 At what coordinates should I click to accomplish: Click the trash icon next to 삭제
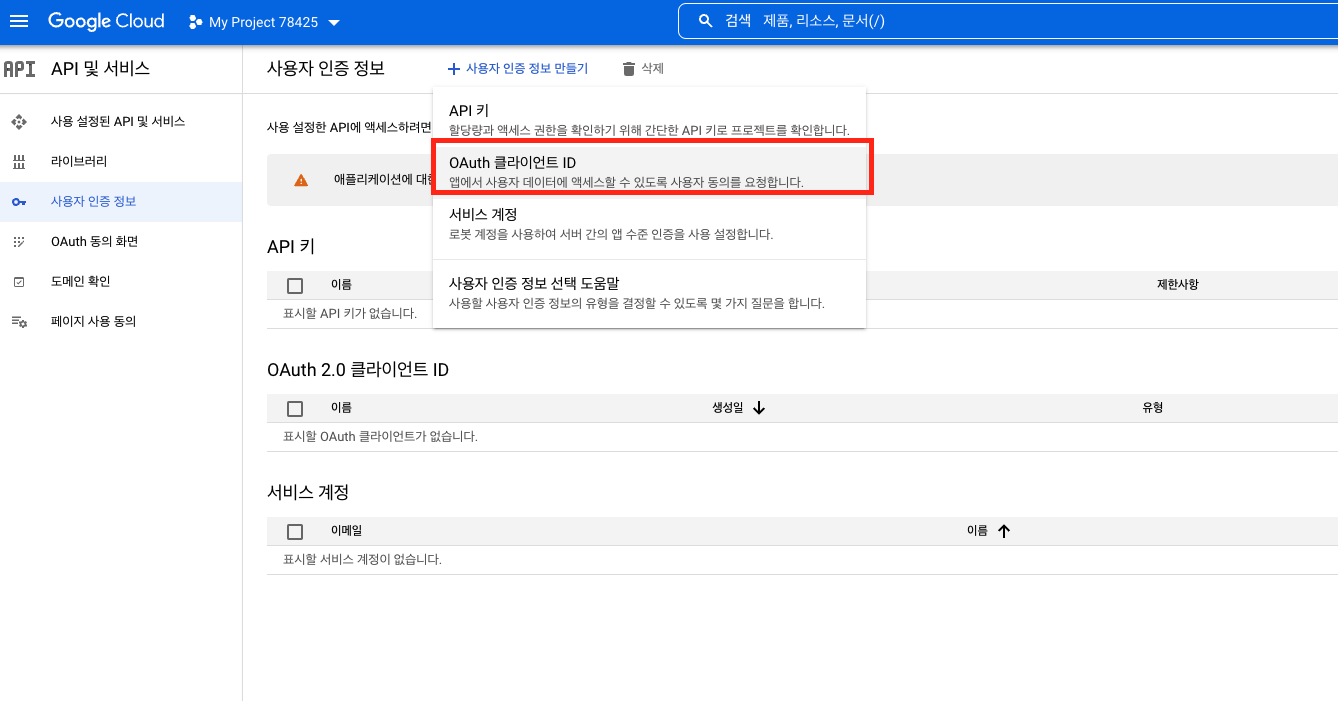point(628,69)
